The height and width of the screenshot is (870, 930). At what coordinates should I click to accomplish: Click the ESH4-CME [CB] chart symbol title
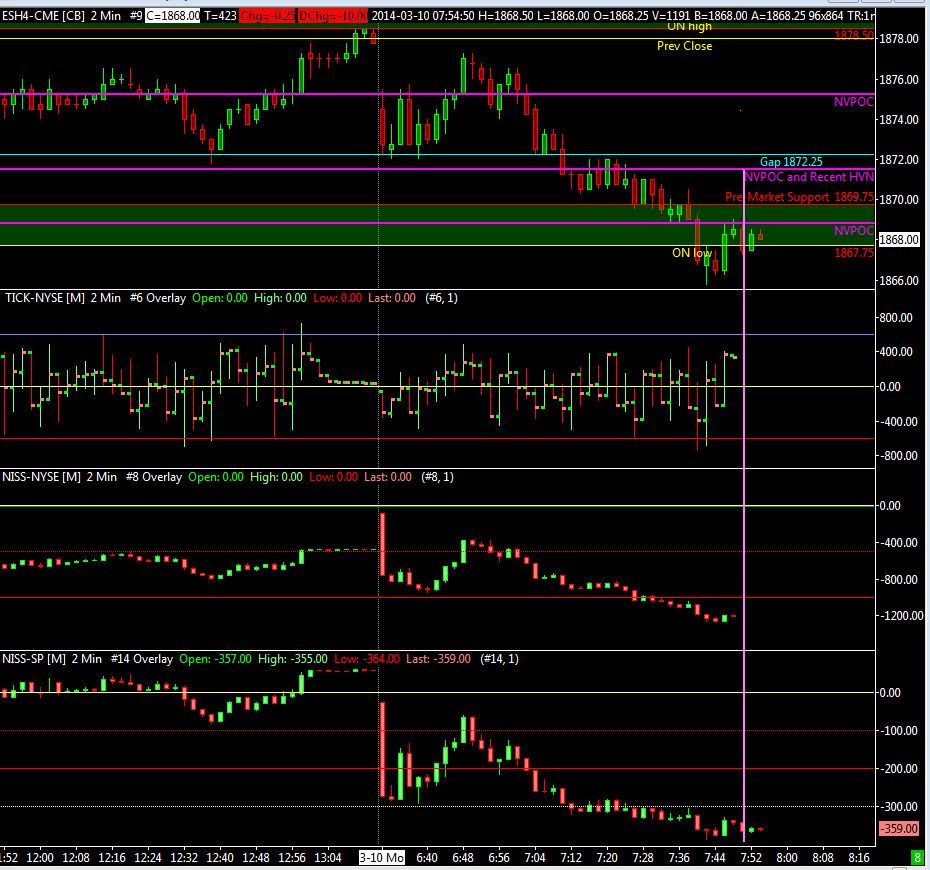(x=44, y=16)
